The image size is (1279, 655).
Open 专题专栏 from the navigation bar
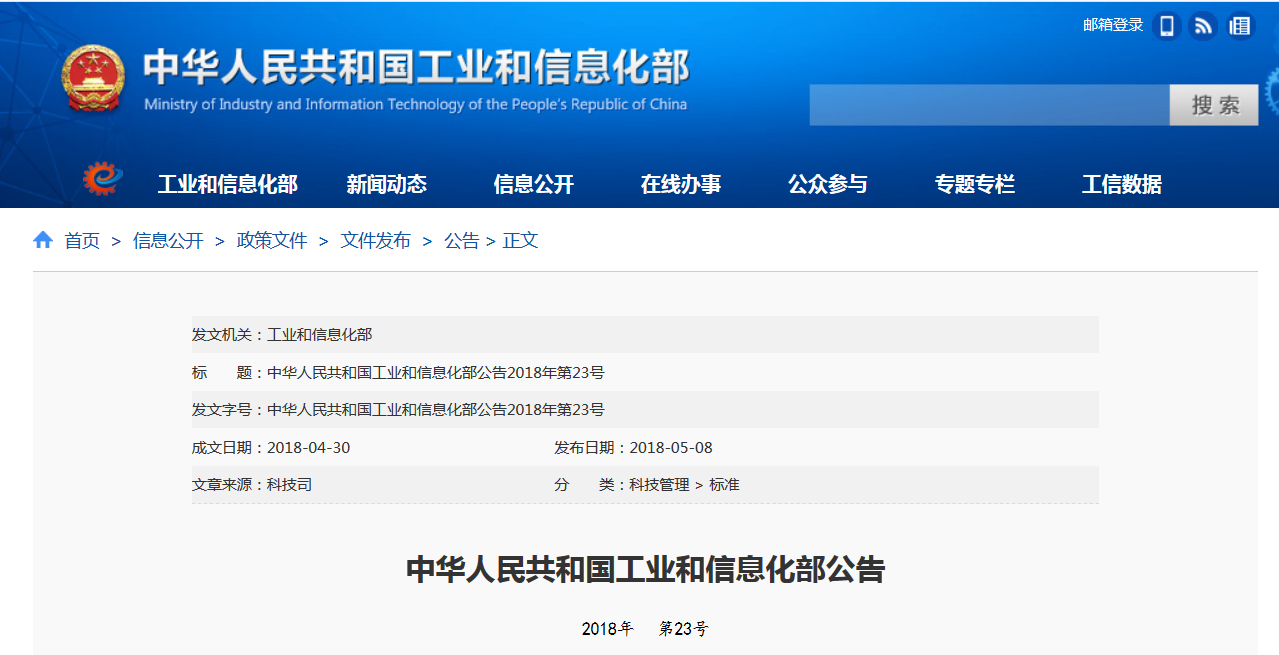(x=974, y=184)
